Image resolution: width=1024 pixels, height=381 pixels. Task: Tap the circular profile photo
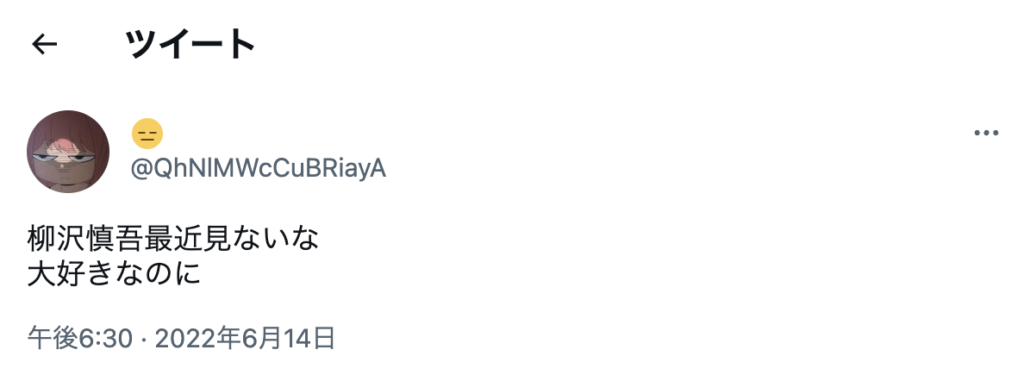point(68,152)
